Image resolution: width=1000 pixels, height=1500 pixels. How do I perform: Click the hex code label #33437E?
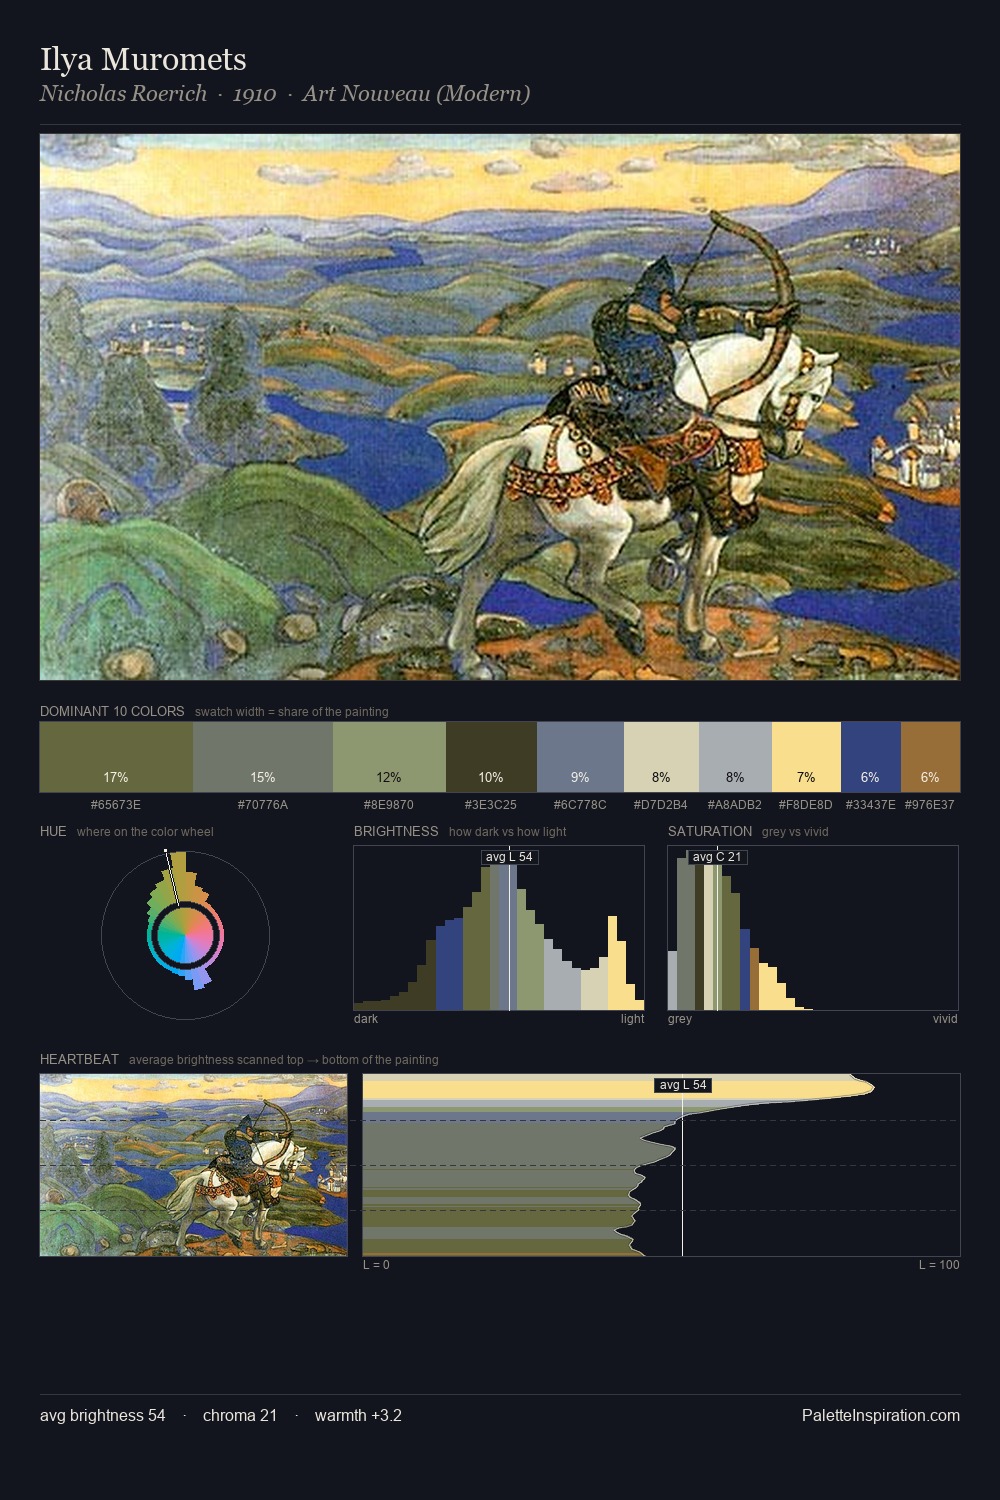tap(871, 805)
